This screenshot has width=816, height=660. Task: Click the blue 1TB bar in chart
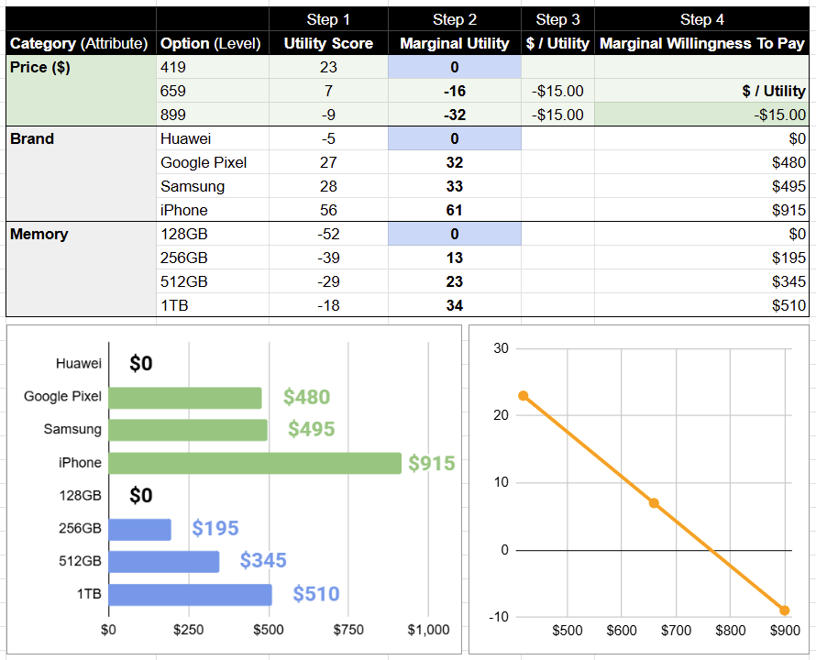point(190,595)
